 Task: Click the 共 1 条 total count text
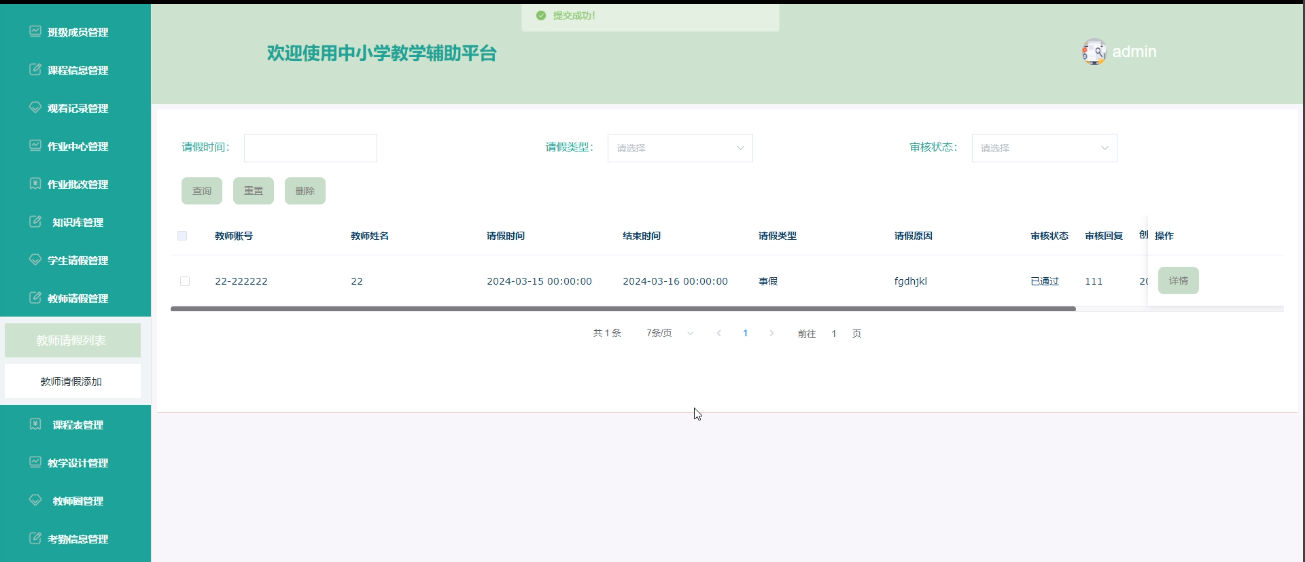point(607,333)
